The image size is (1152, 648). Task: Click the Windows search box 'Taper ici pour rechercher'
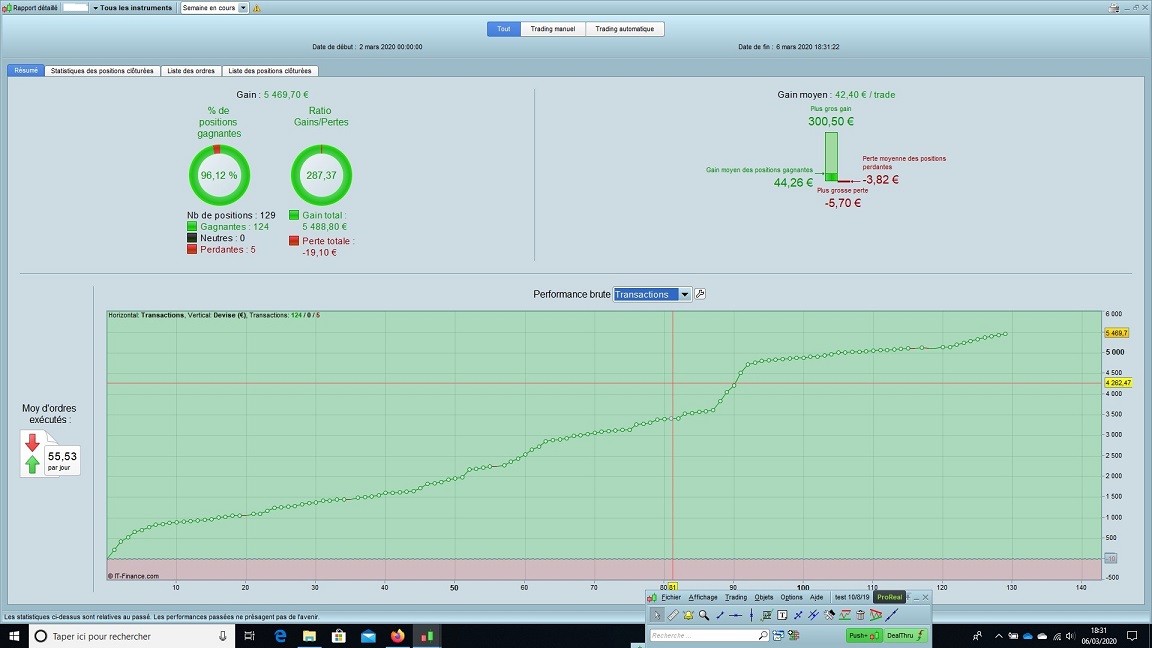132,636
